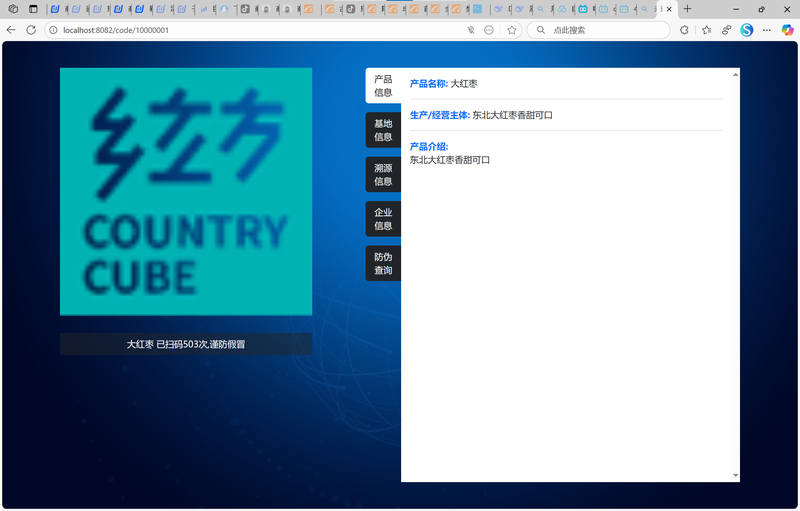View site information for localhost
Image resolution: width=800 pixels, height=511 pixels.
(x=53, y=30)
